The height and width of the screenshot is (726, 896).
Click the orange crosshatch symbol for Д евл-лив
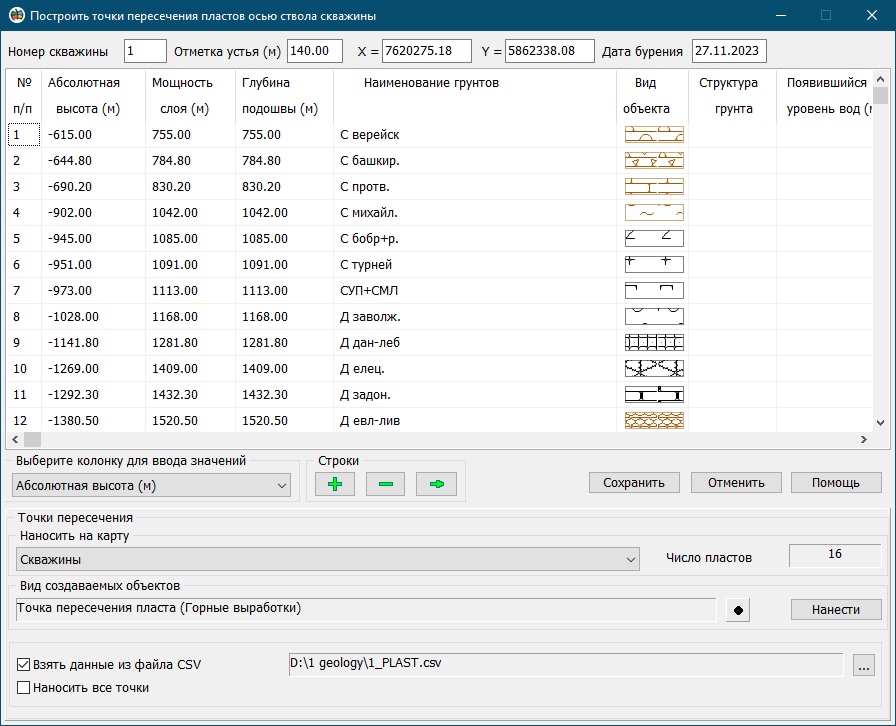pyautogui.click(x=654, y=420)
